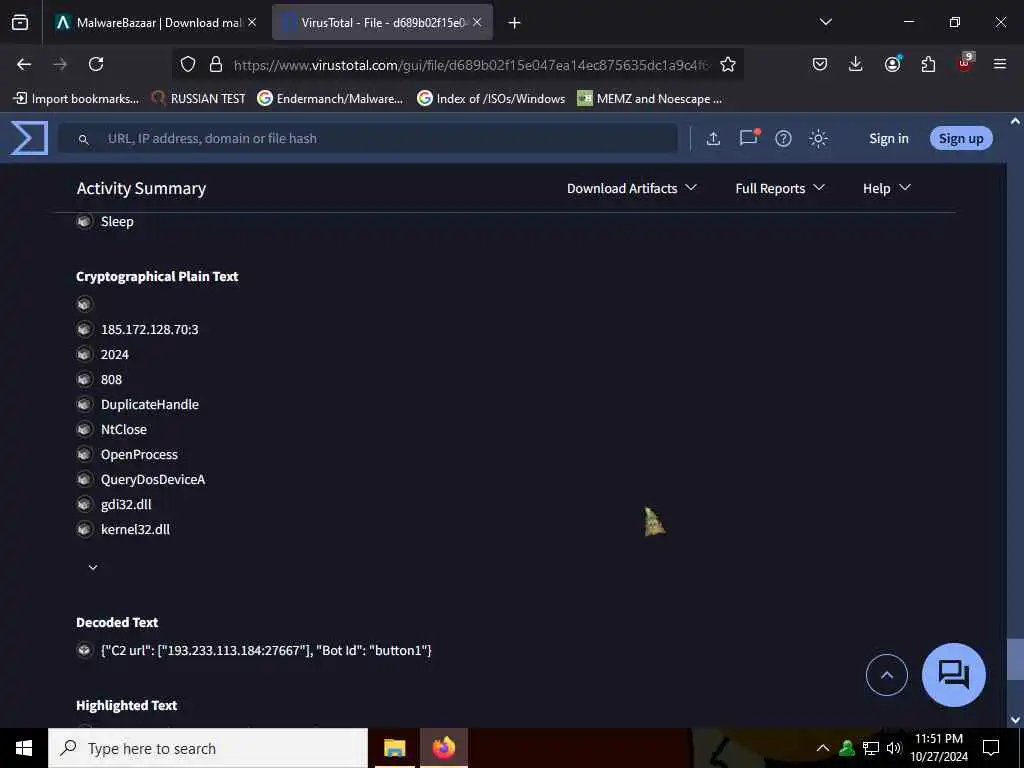Image resolution: width=1024 pixels, height=768 pixels.
Task: Show hidden system tray icons
Action: point(823,748)
